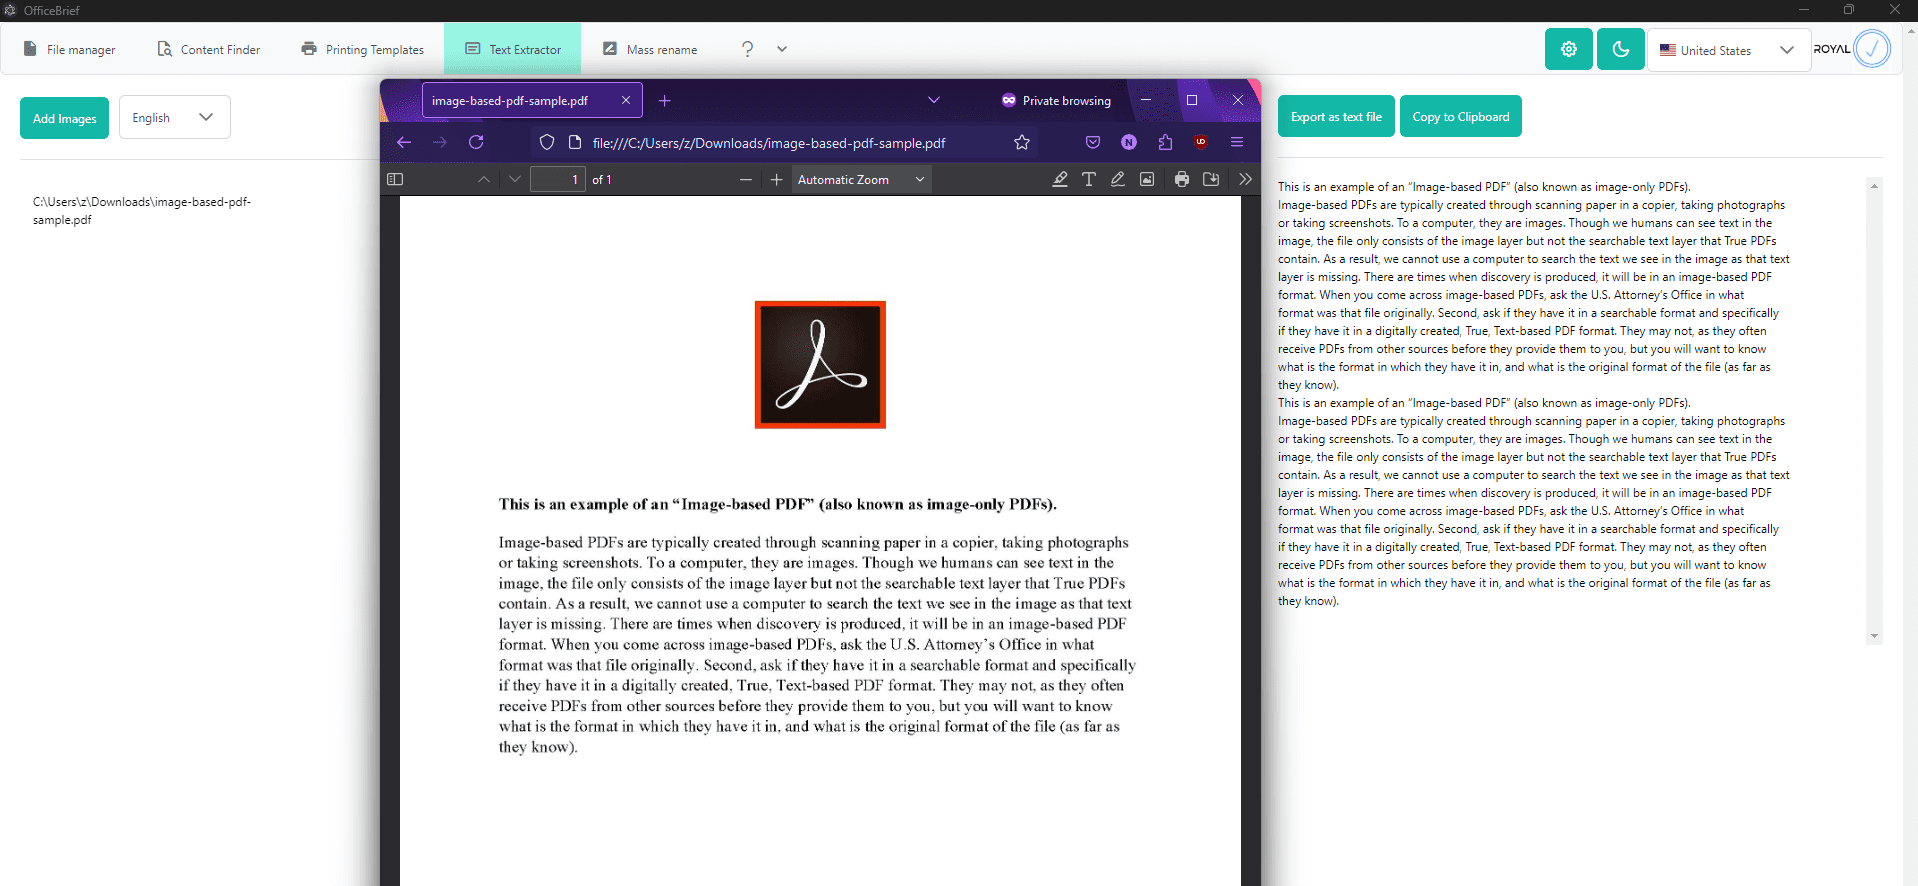Click the browser address bar URL

tap(769, 143)
